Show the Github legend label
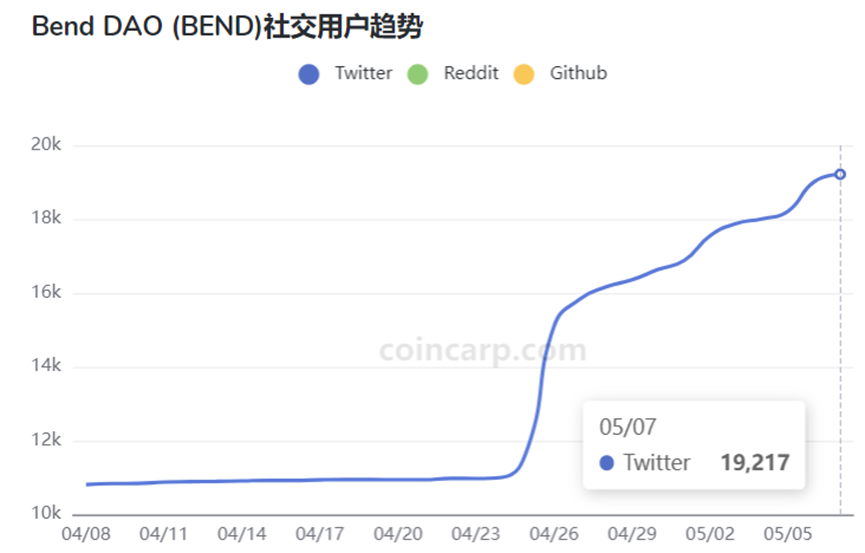The height and width of the screenshot is (553, 865). [578, 73]
